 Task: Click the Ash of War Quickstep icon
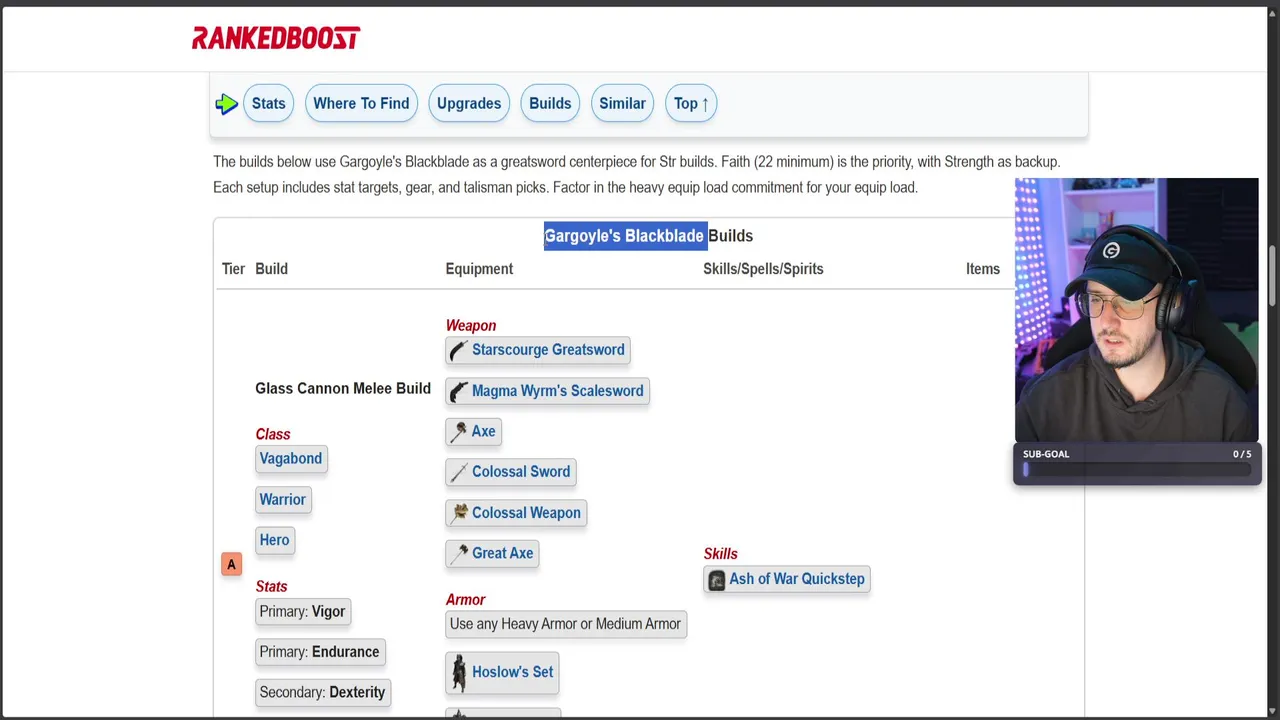click(x=716, y=580)
